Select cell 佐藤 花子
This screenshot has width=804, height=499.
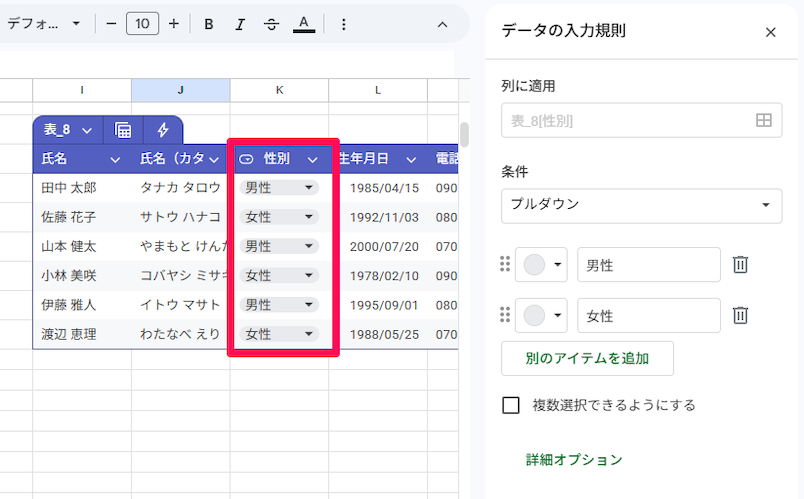82,217
